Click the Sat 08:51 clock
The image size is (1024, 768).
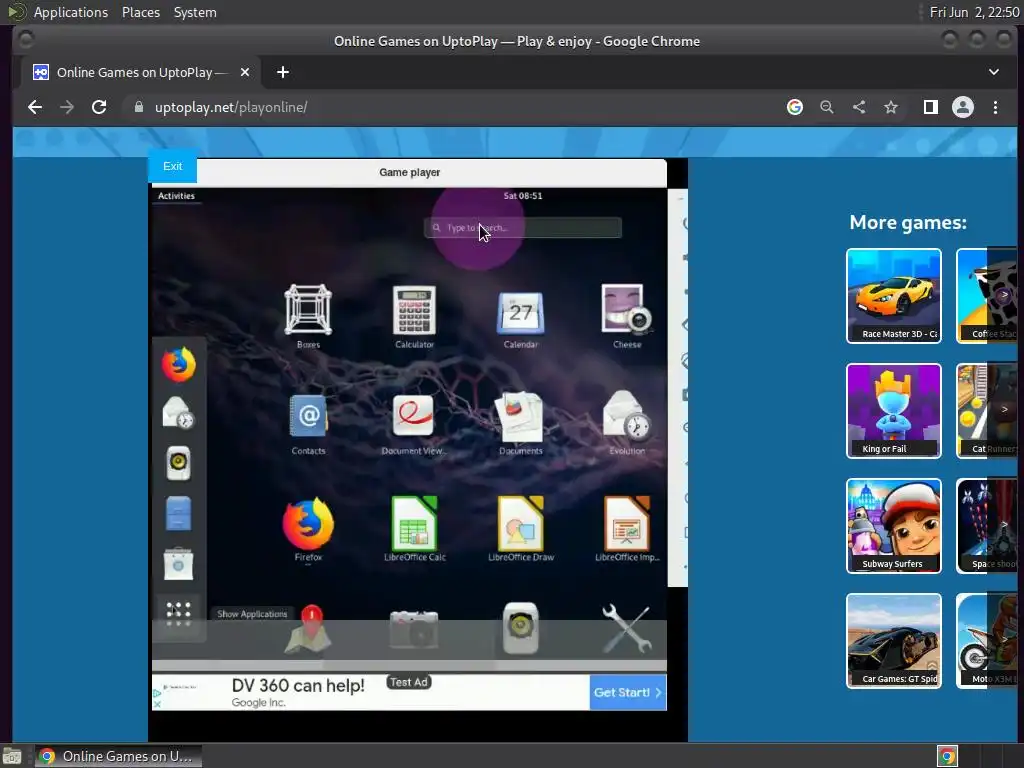[x=522, y=196]
